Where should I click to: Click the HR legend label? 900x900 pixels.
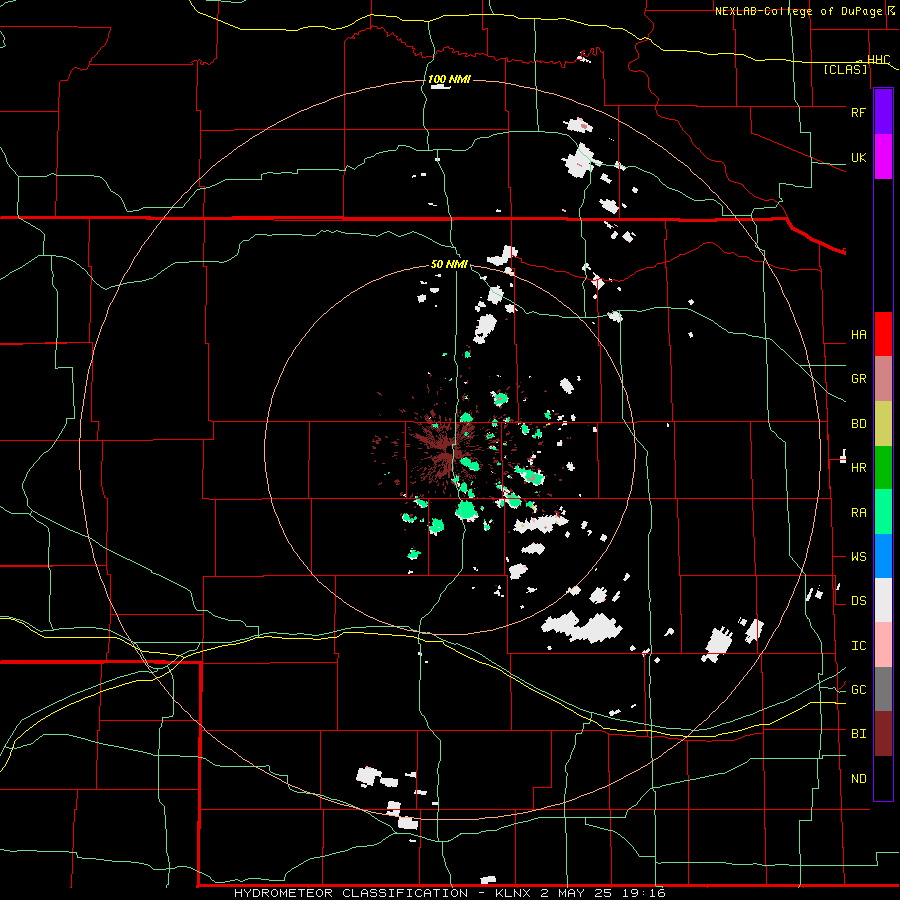(x=858, y=468)
